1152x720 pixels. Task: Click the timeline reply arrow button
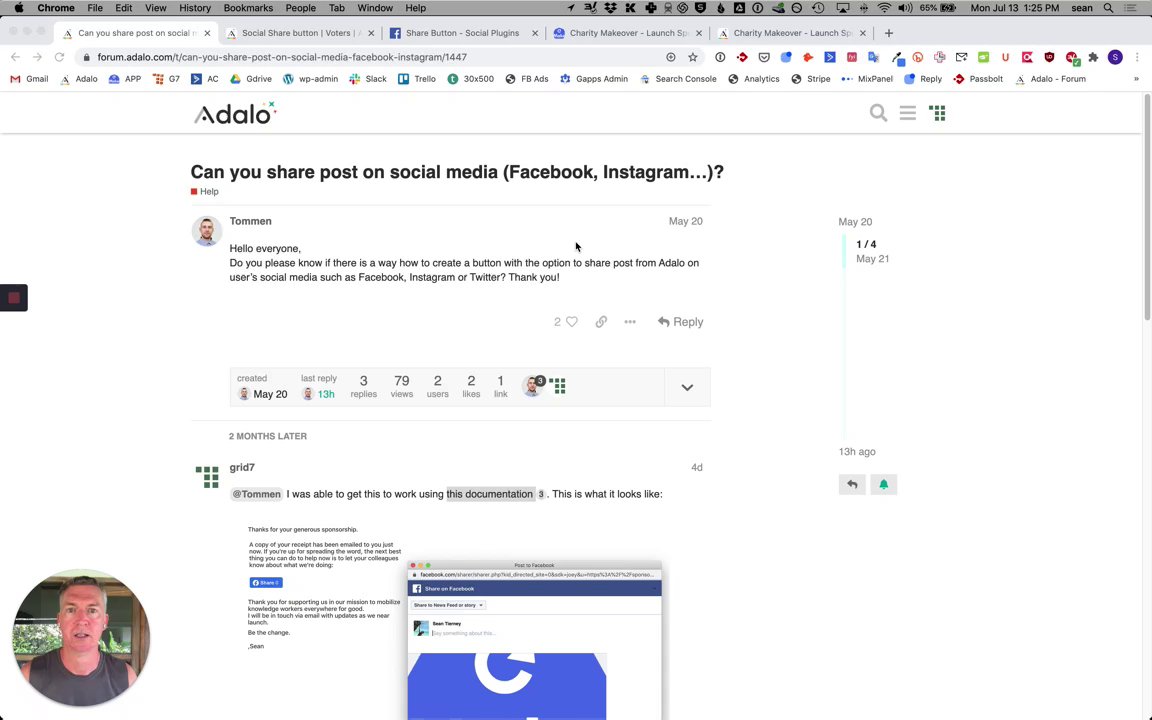pos(852,484)
